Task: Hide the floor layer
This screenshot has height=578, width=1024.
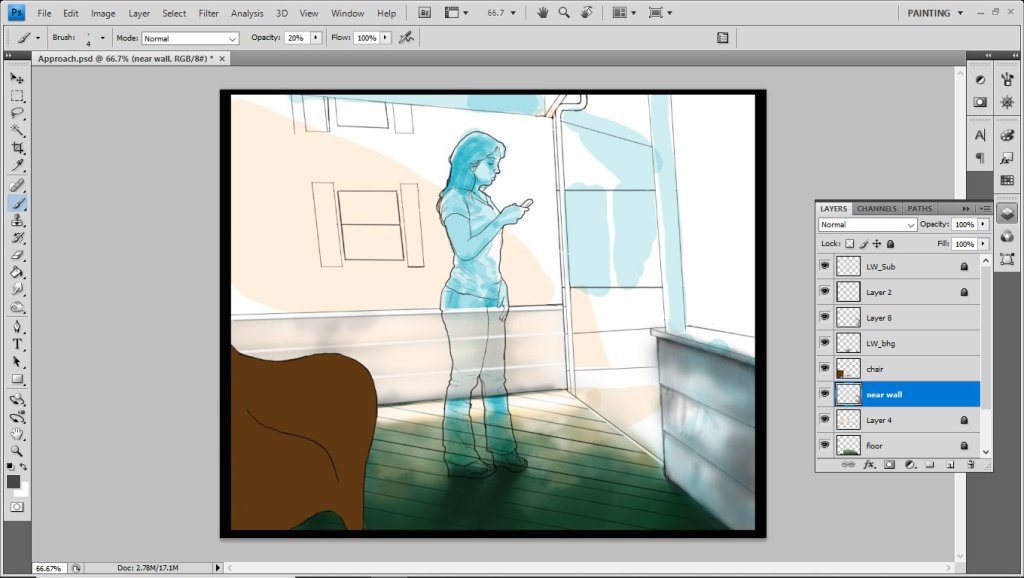Action: click(824, 445)
